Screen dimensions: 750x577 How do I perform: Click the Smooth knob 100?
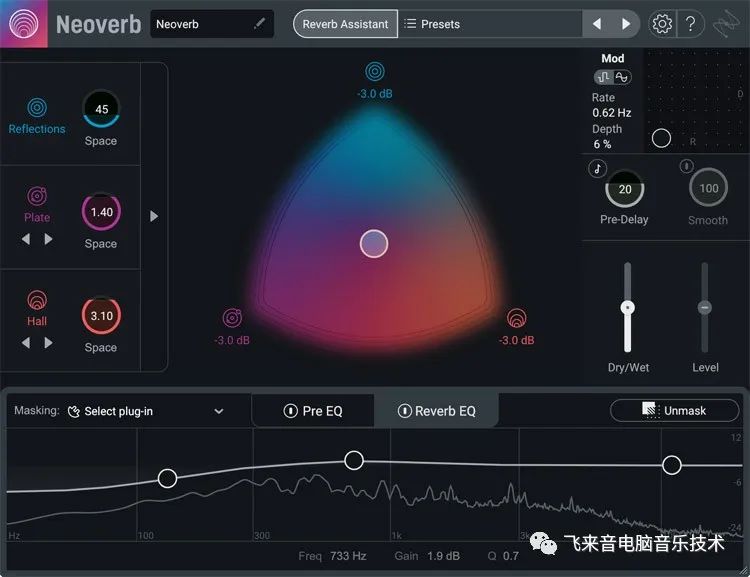pos(708,188)
